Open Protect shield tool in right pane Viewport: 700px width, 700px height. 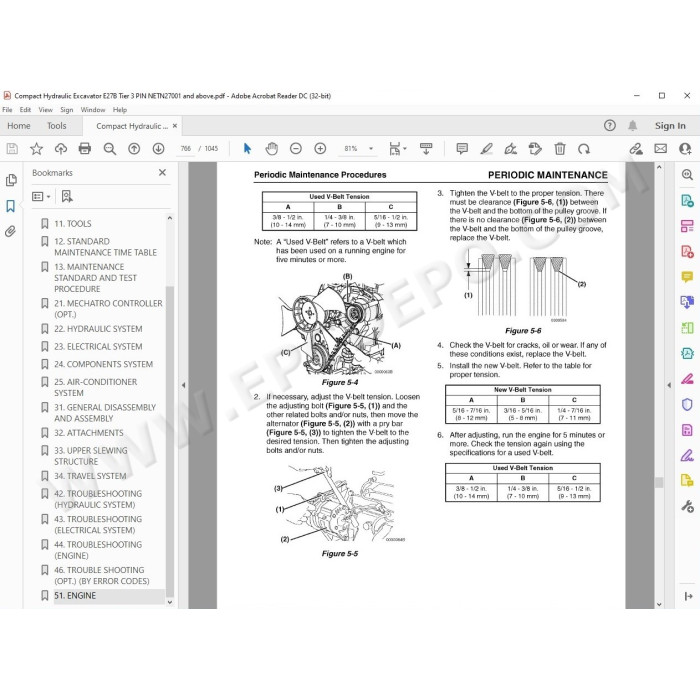point(687,404)
